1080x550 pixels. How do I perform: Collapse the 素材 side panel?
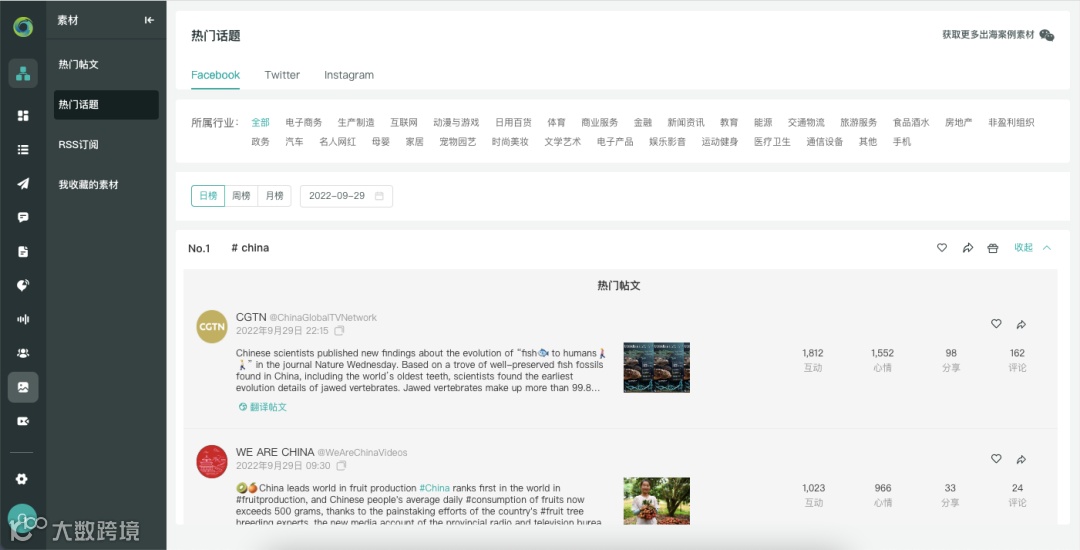pyautogui.click(x=149, y=21)
